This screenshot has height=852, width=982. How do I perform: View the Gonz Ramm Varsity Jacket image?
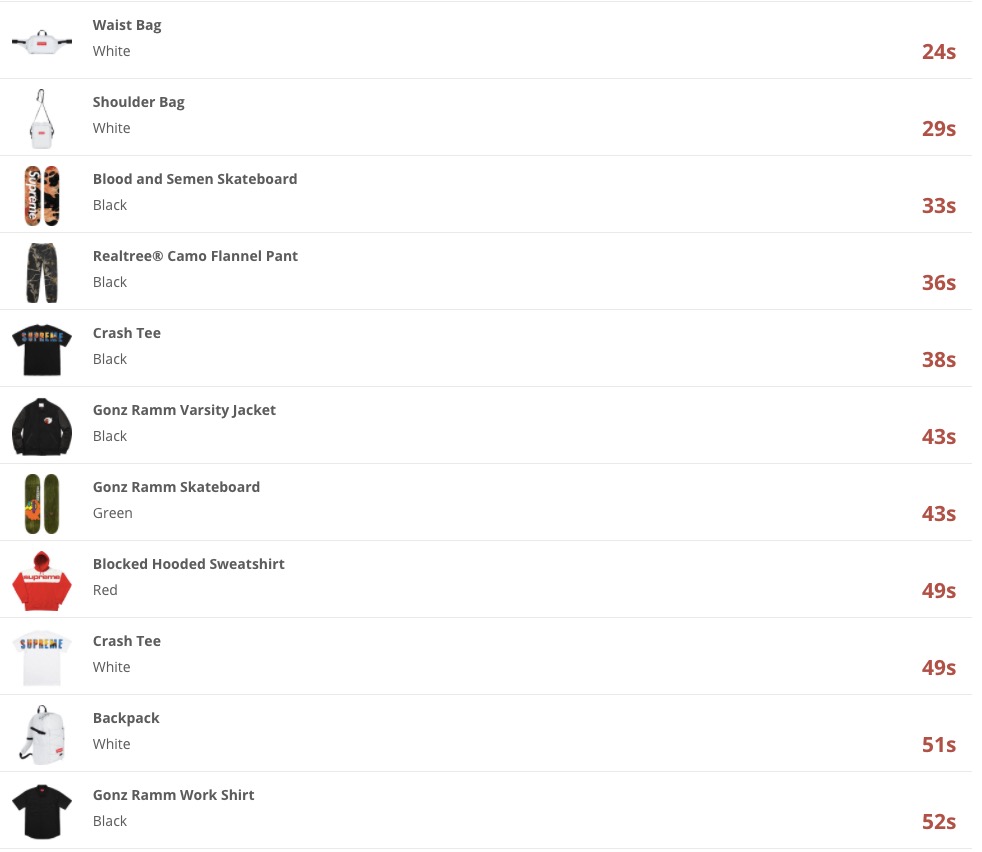(42, 427)
